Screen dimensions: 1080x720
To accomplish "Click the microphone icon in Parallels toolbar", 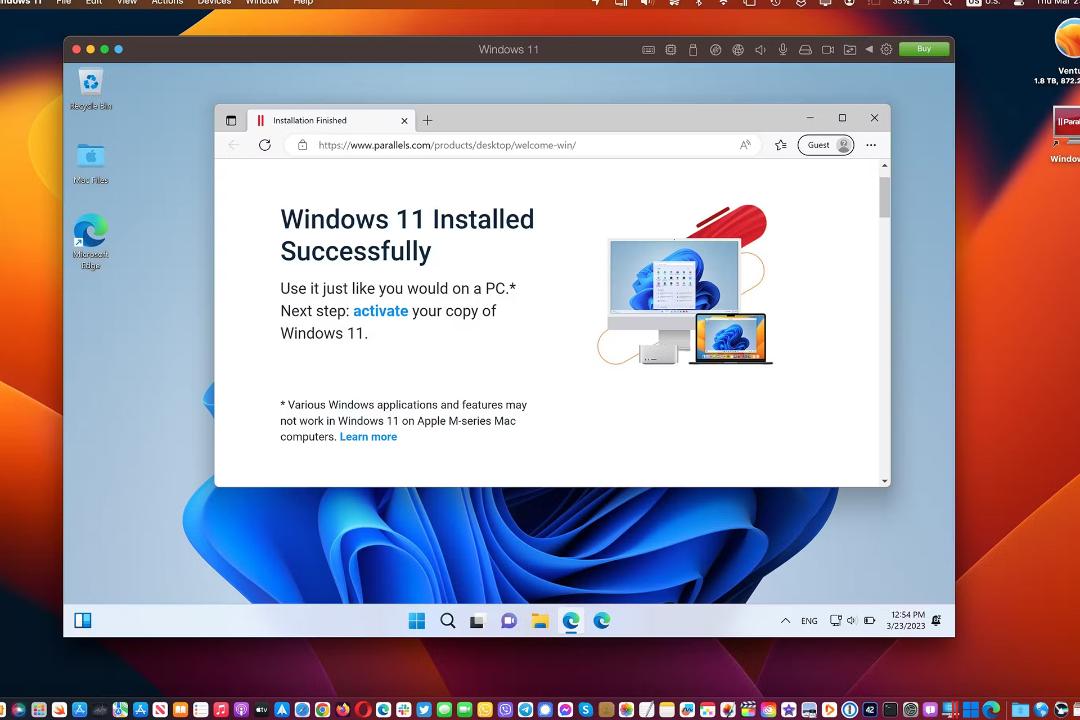I will pos(783,50).
